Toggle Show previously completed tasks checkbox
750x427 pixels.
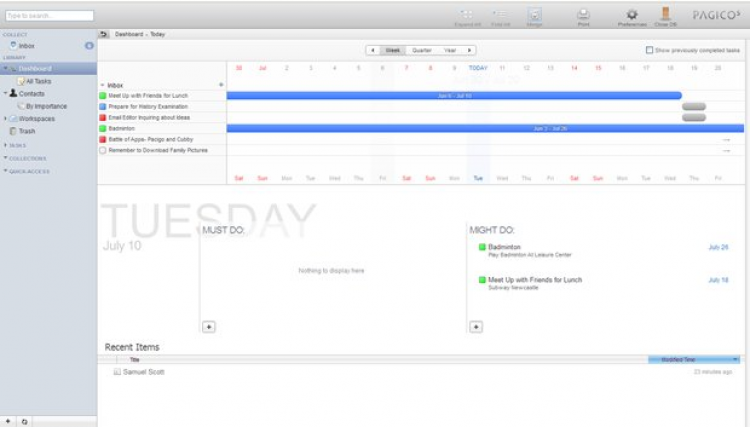pyautogui.click(x=649, y=50)
